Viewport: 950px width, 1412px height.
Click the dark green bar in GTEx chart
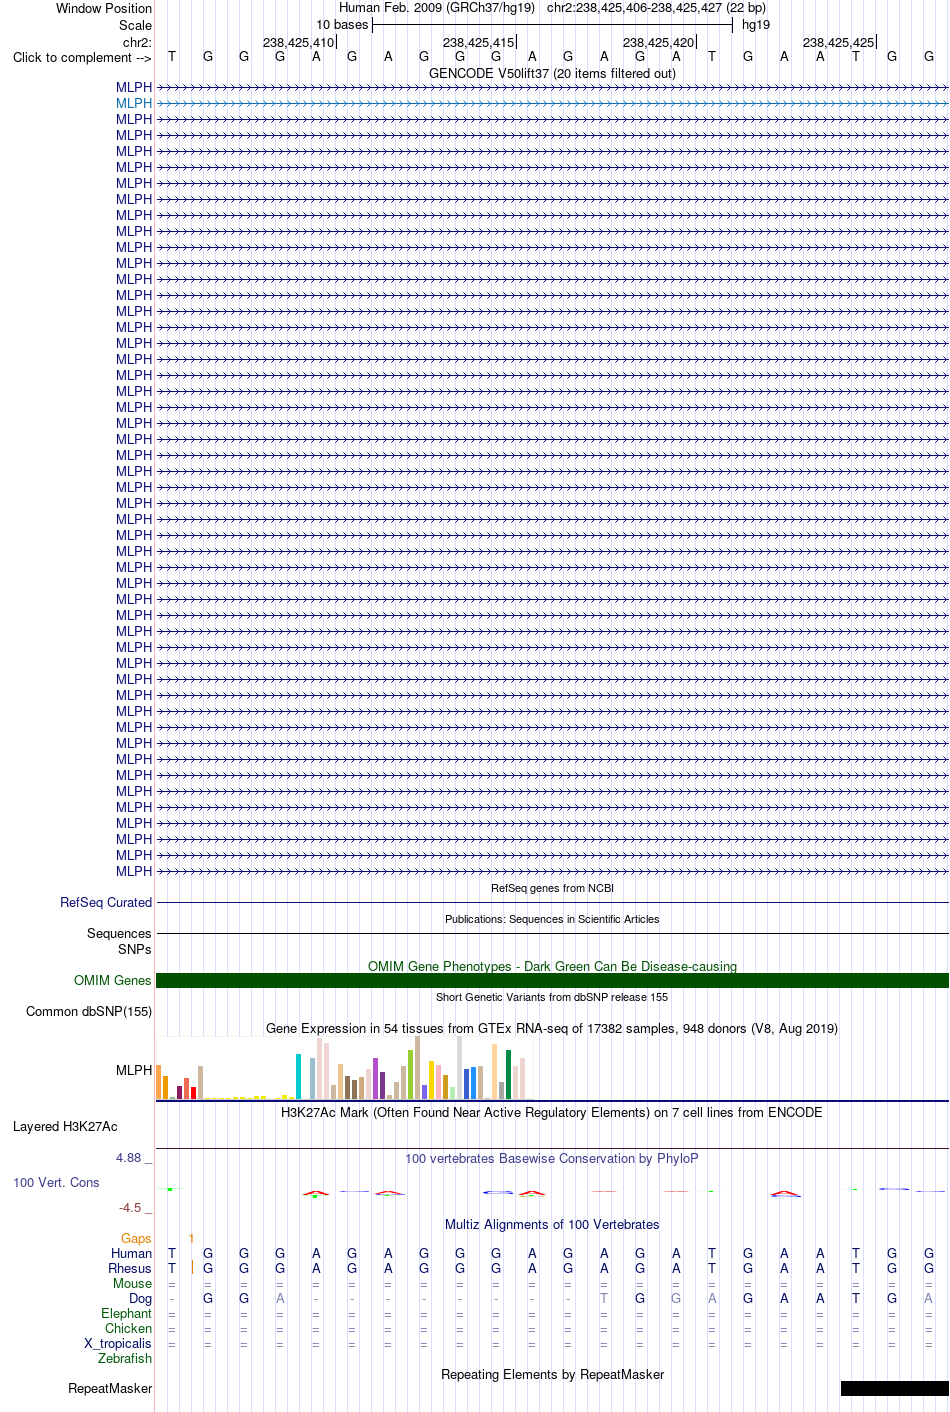click(508, 1075)
